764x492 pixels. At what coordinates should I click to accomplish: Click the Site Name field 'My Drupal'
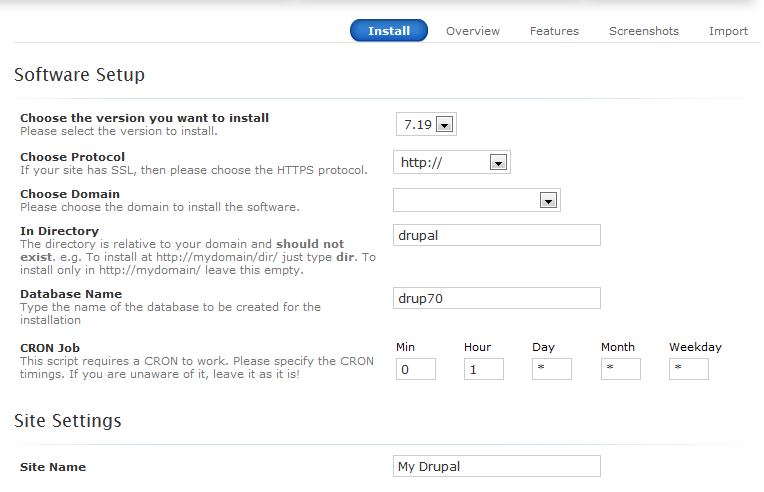[498, 467]
